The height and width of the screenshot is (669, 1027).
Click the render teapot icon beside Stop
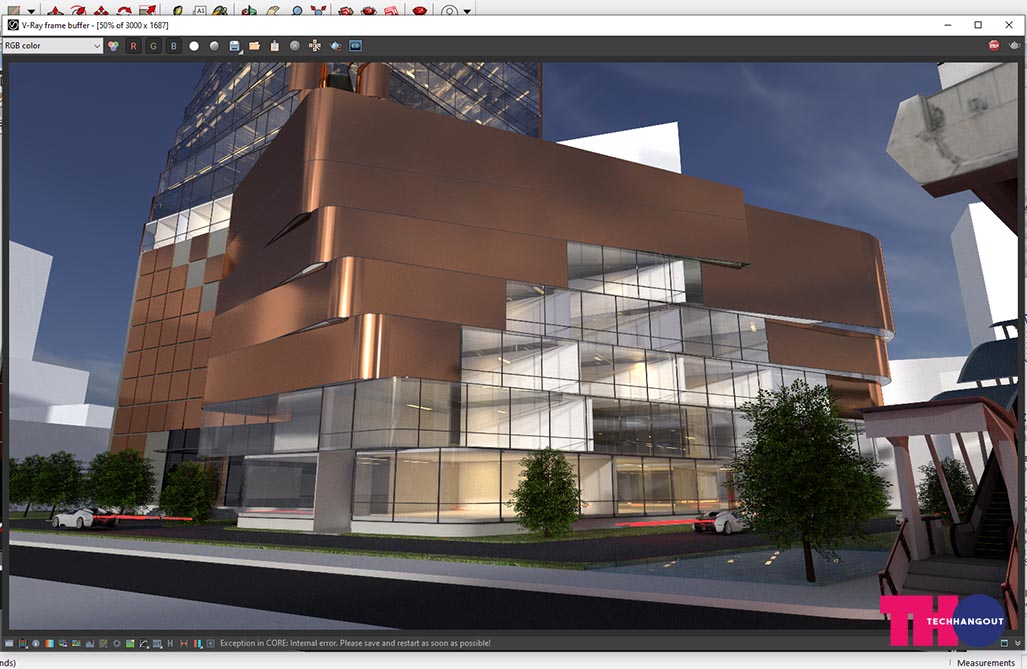[1015, 45]
